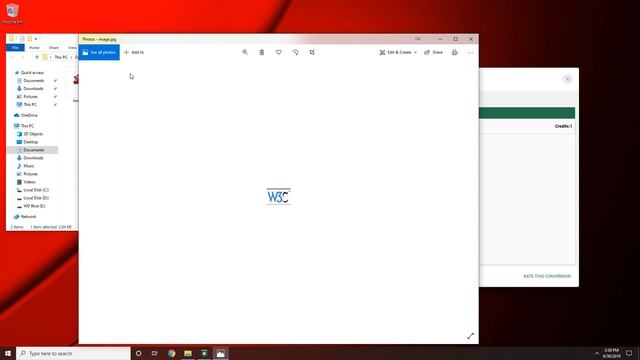This screenshot has width=640, height=360.
Task: Open the Recycle Bin desktop icon
Action: (x=12, y=13)
